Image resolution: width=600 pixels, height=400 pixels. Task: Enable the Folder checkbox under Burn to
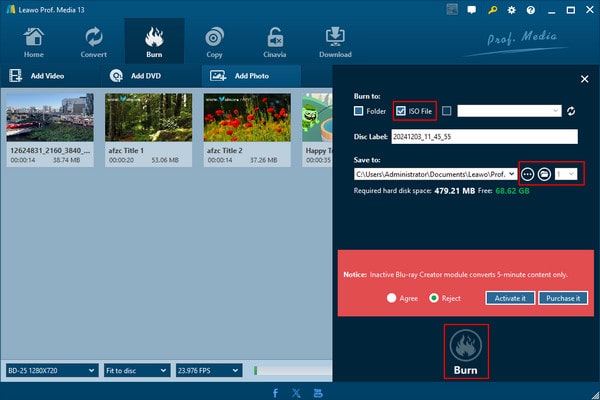(x=359, y=111)
